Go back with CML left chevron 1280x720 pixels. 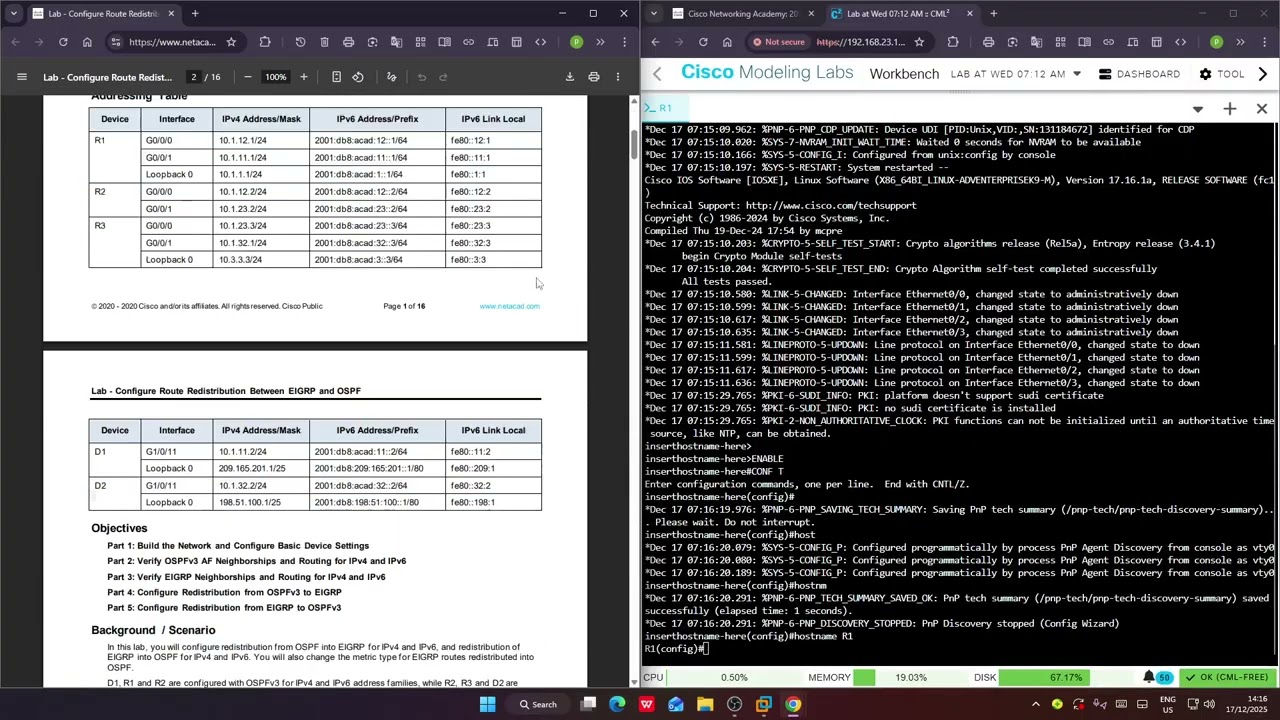pyautogui.click(x=657, y=74)
